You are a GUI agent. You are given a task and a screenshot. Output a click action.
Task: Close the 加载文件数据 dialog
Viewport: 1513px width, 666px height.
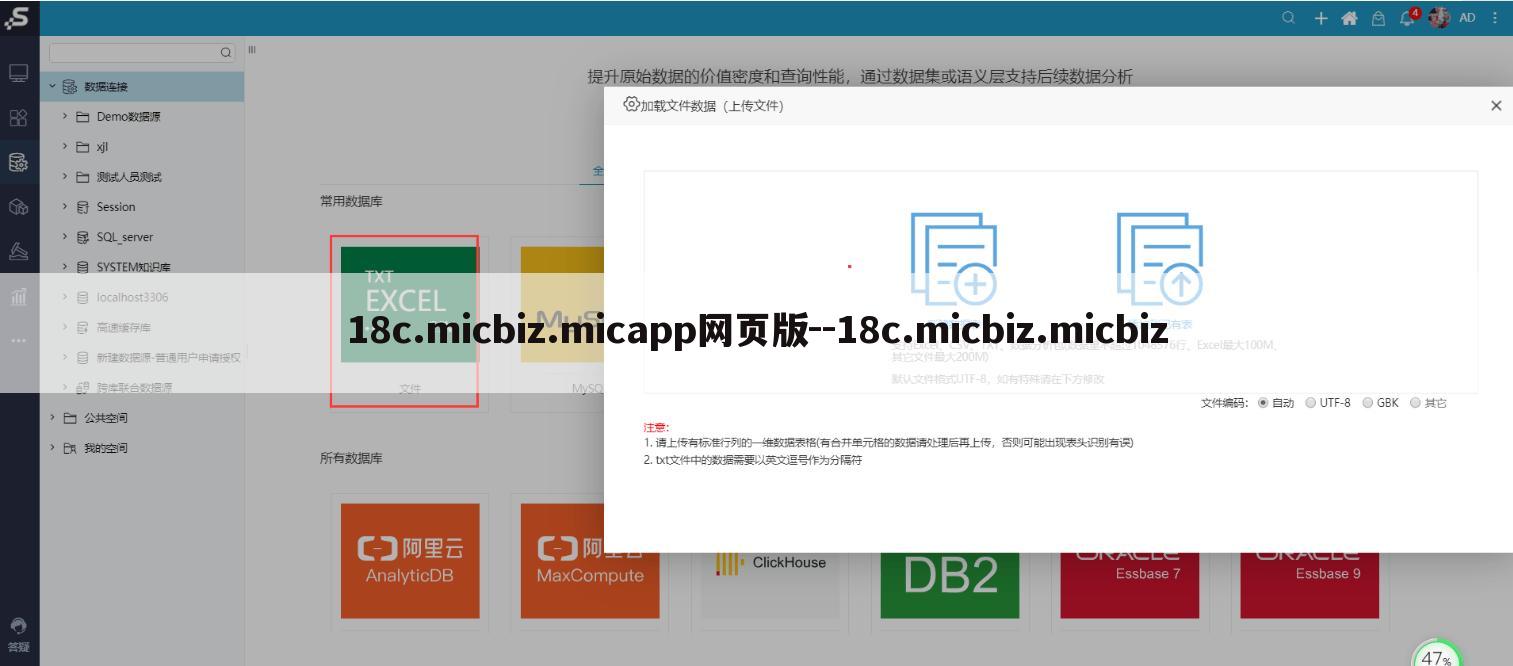(1496, 105)
